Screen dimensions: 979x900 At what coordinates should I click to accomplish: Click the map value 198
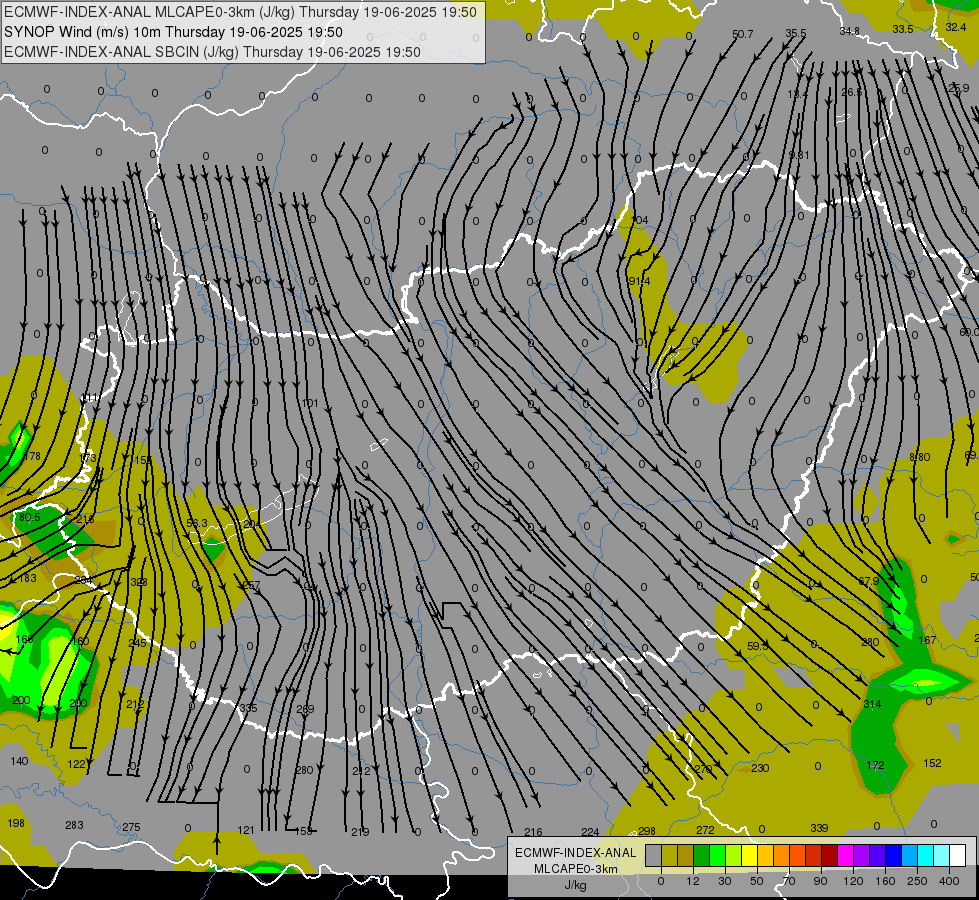pyautogui.click(x=16, y=823)
